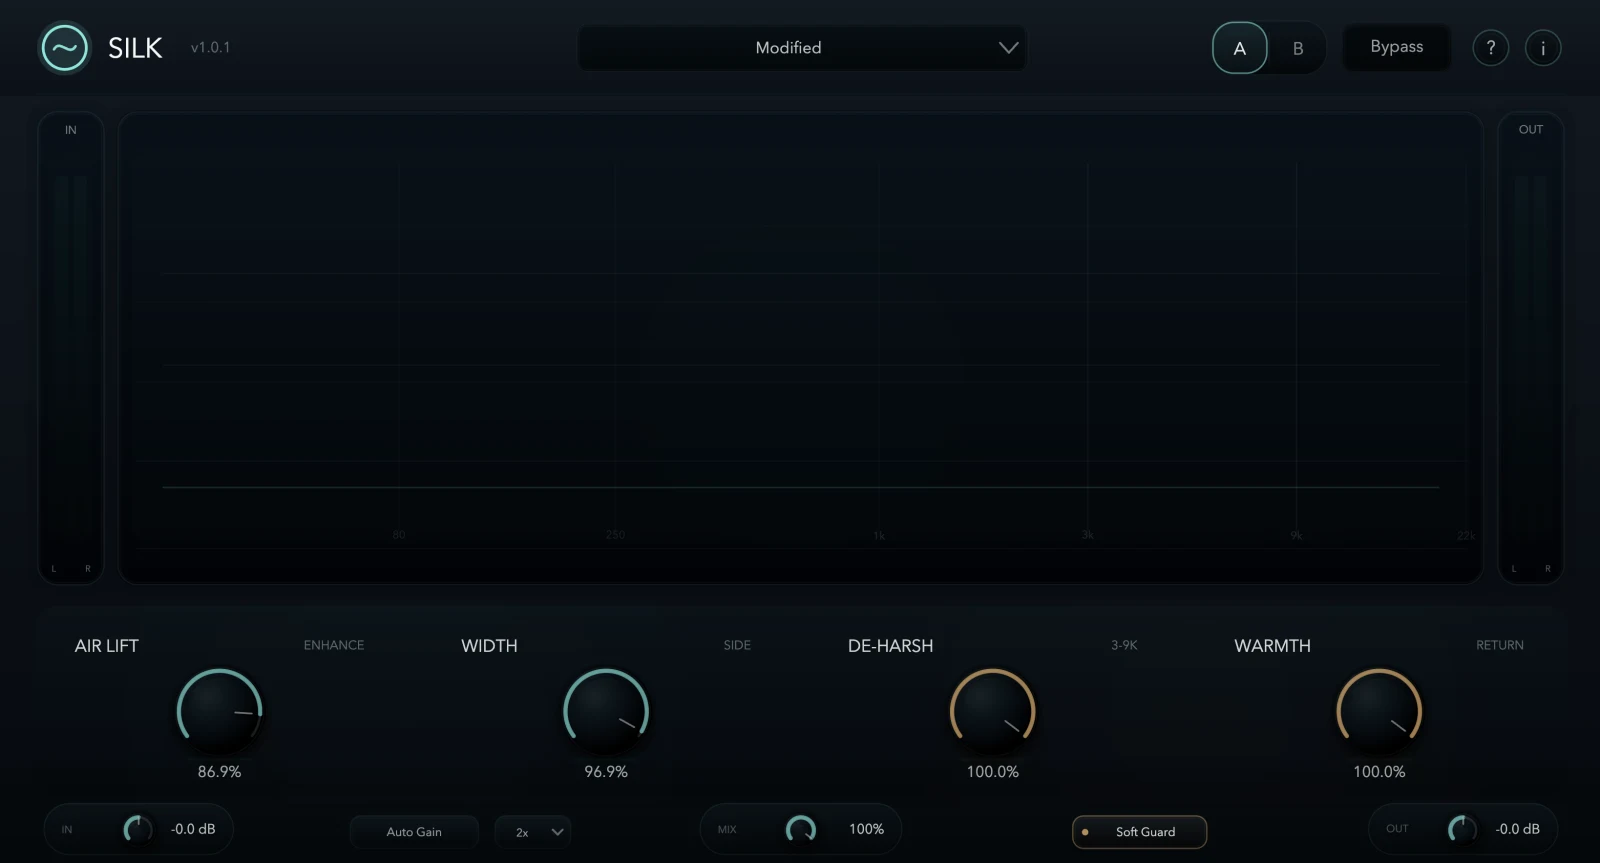Viewport: 1600px width, 863px height.
Task: Click the IN level meter
Action: tap(71, 347)
